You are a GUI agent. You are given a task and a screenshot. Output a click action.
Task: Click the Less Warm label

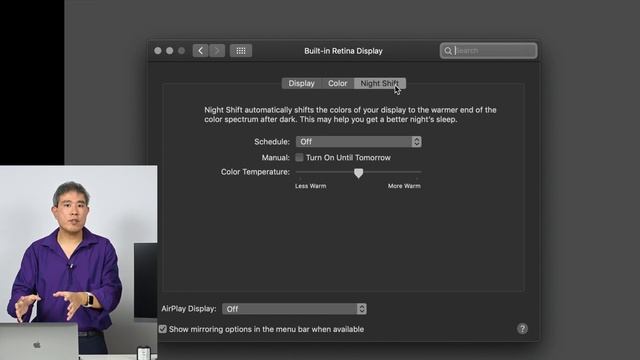[x=311, y=186]
